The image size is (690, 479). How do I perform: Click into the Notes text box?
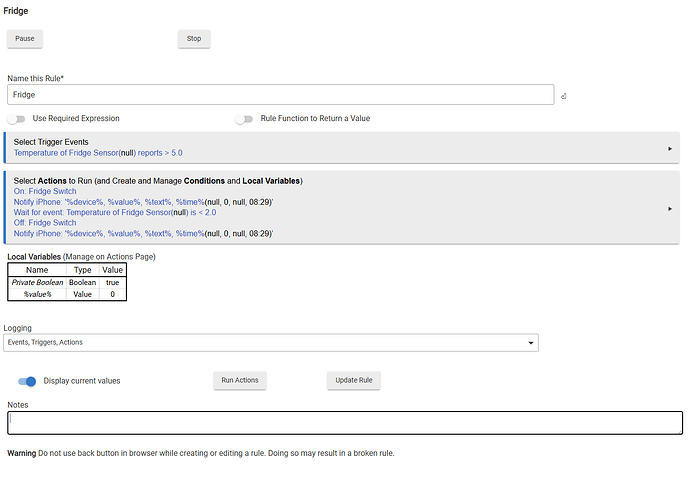[344, 423]
